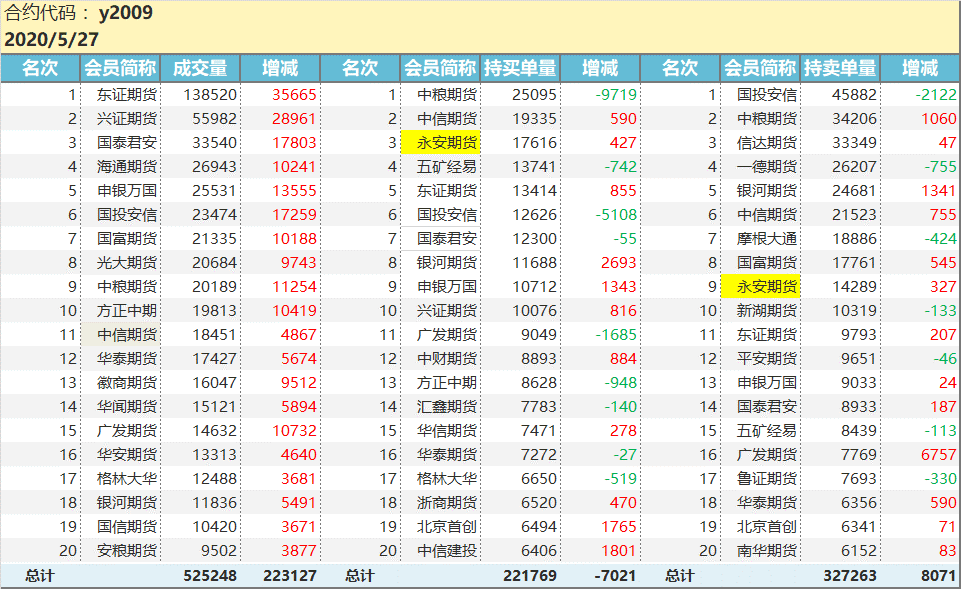
Task: Click the member name 华安期货
Action: pos(127,455)
